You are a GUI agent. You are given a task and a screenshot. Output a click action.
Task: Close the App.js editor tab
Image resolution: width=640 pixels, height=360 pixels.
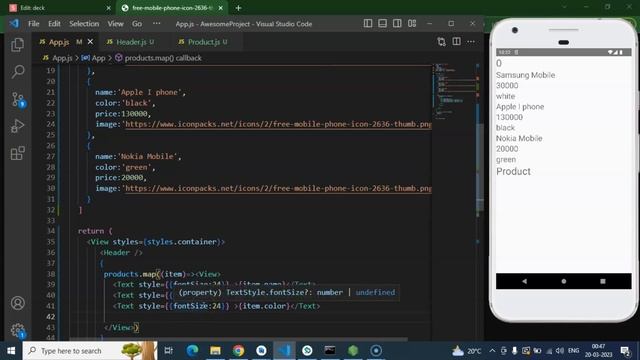tap(90, 42)
